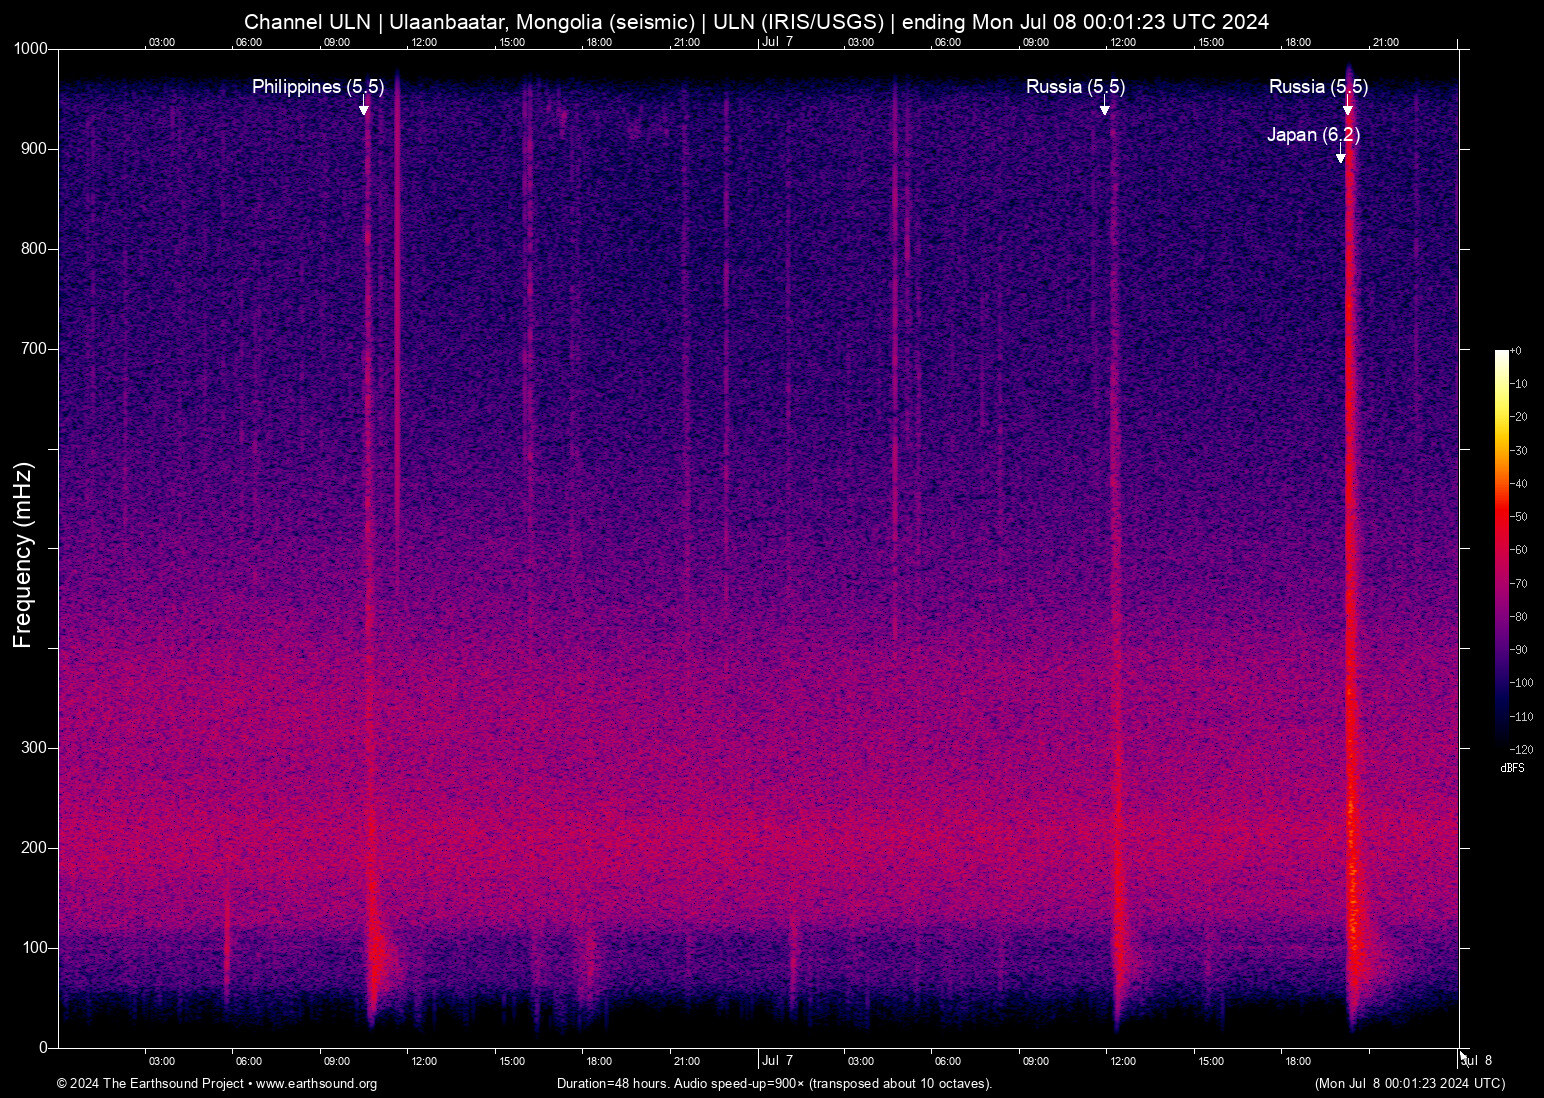Image resolution: width=1544 pixels, height=1098 pixels.
Task: Select the 300 mHz axis marking
Action: click(x=32, y=746)
